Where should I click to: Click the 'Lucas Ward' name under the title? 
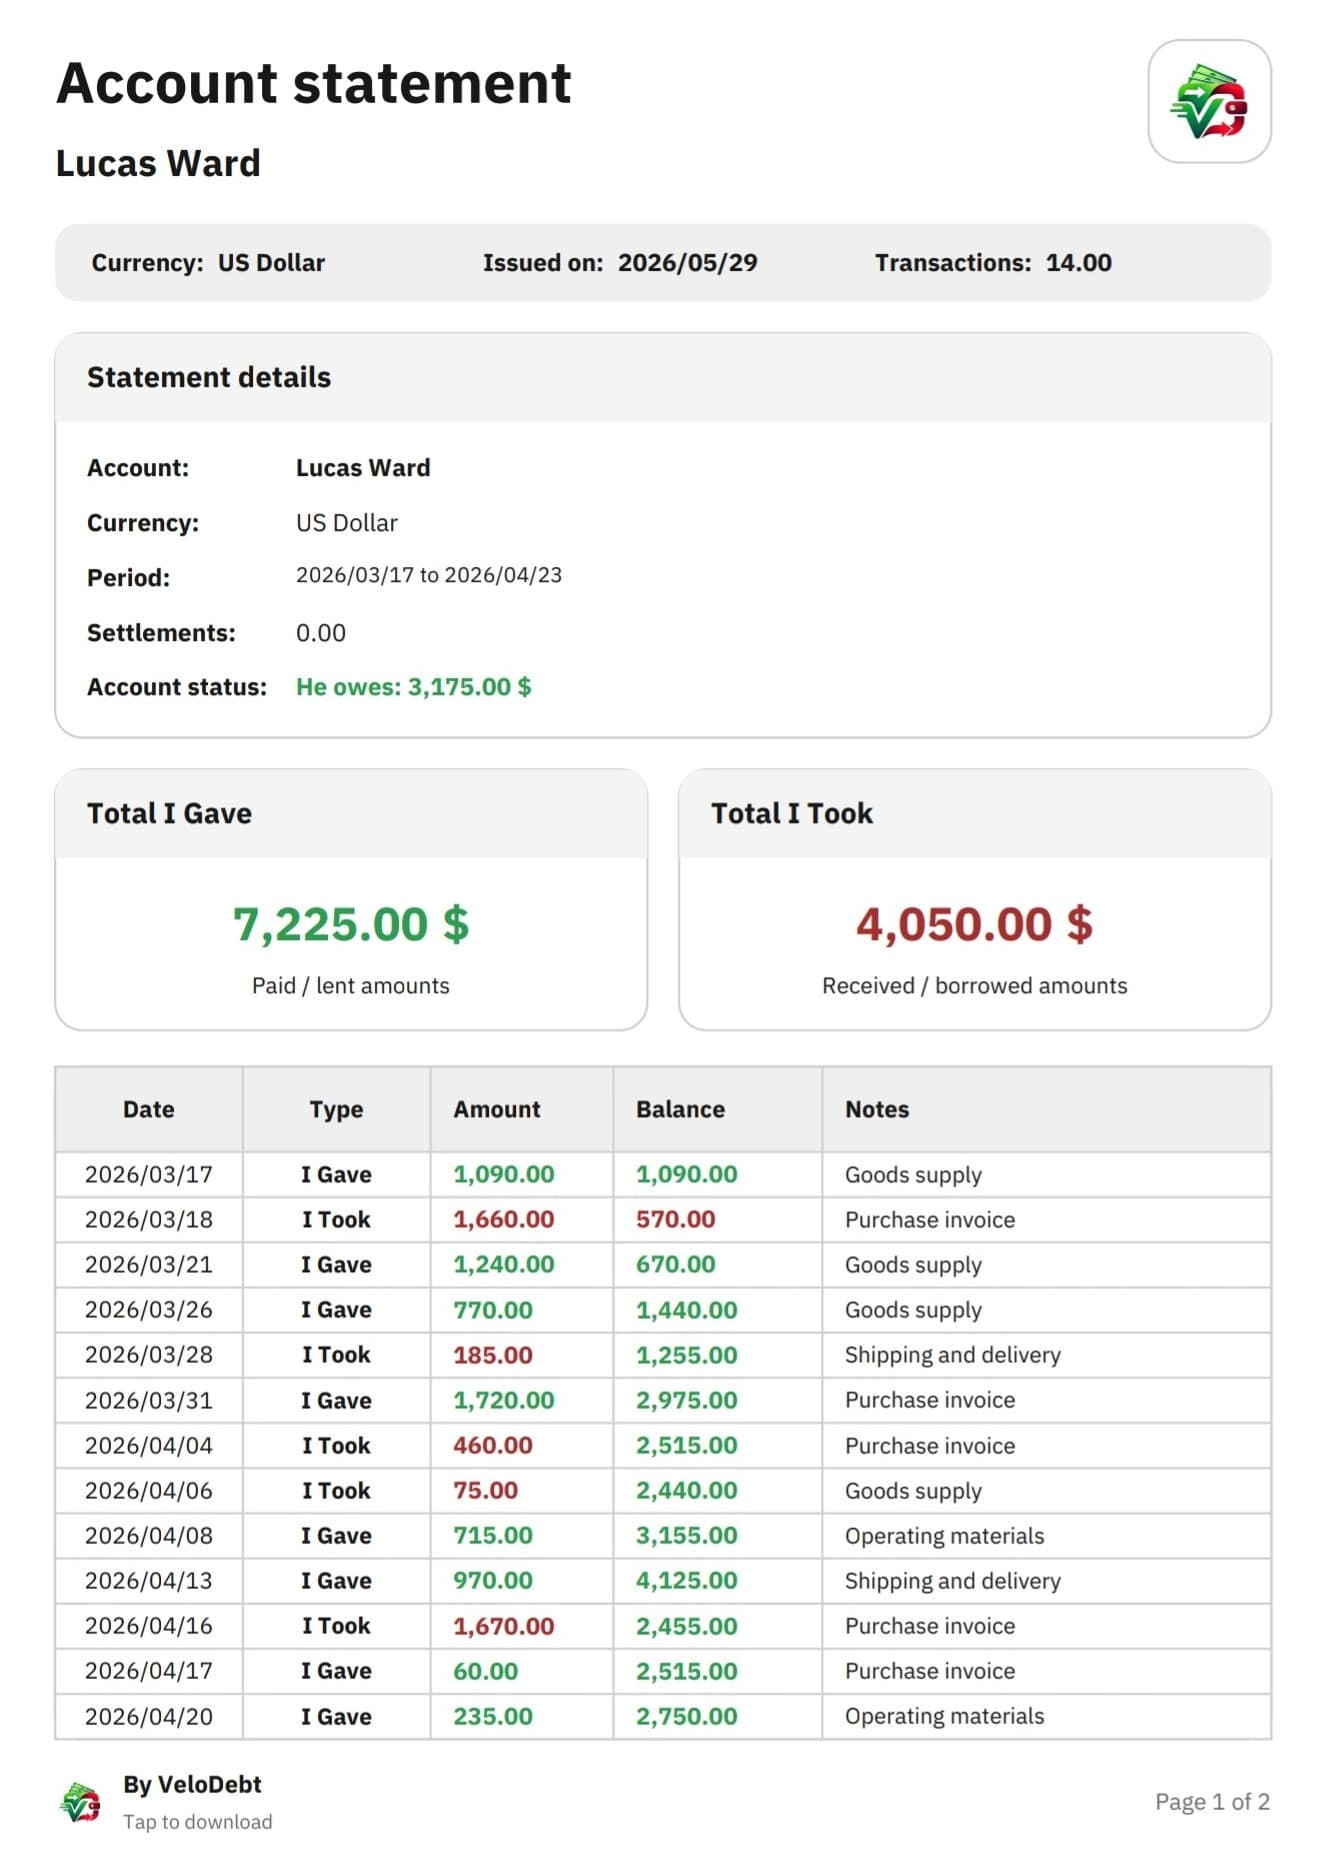(158, 163)
